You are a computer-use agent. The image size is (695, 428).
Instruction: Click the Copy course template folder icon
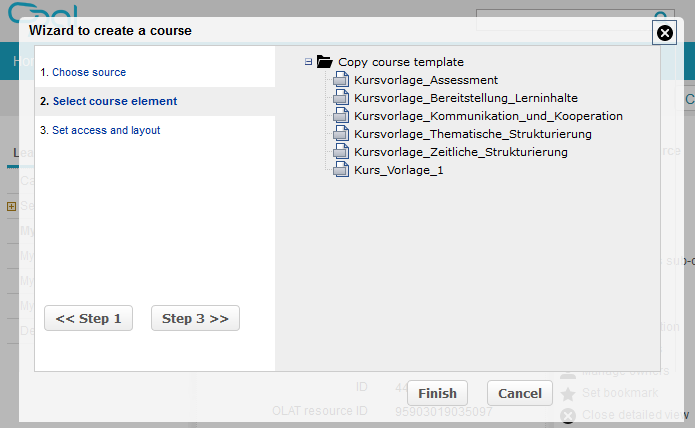tap(324, 62)
